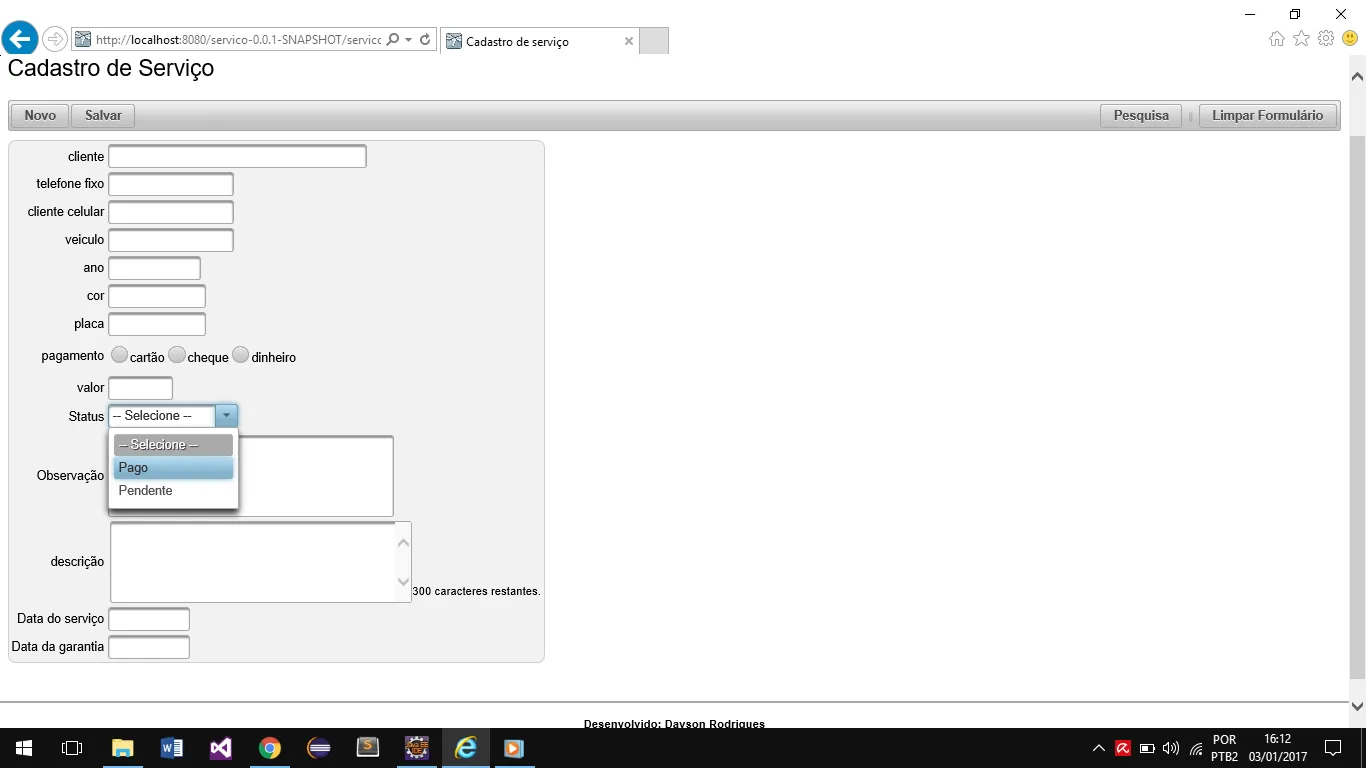
Task: Click into the cor field
Action: click(x=157, y=297)
